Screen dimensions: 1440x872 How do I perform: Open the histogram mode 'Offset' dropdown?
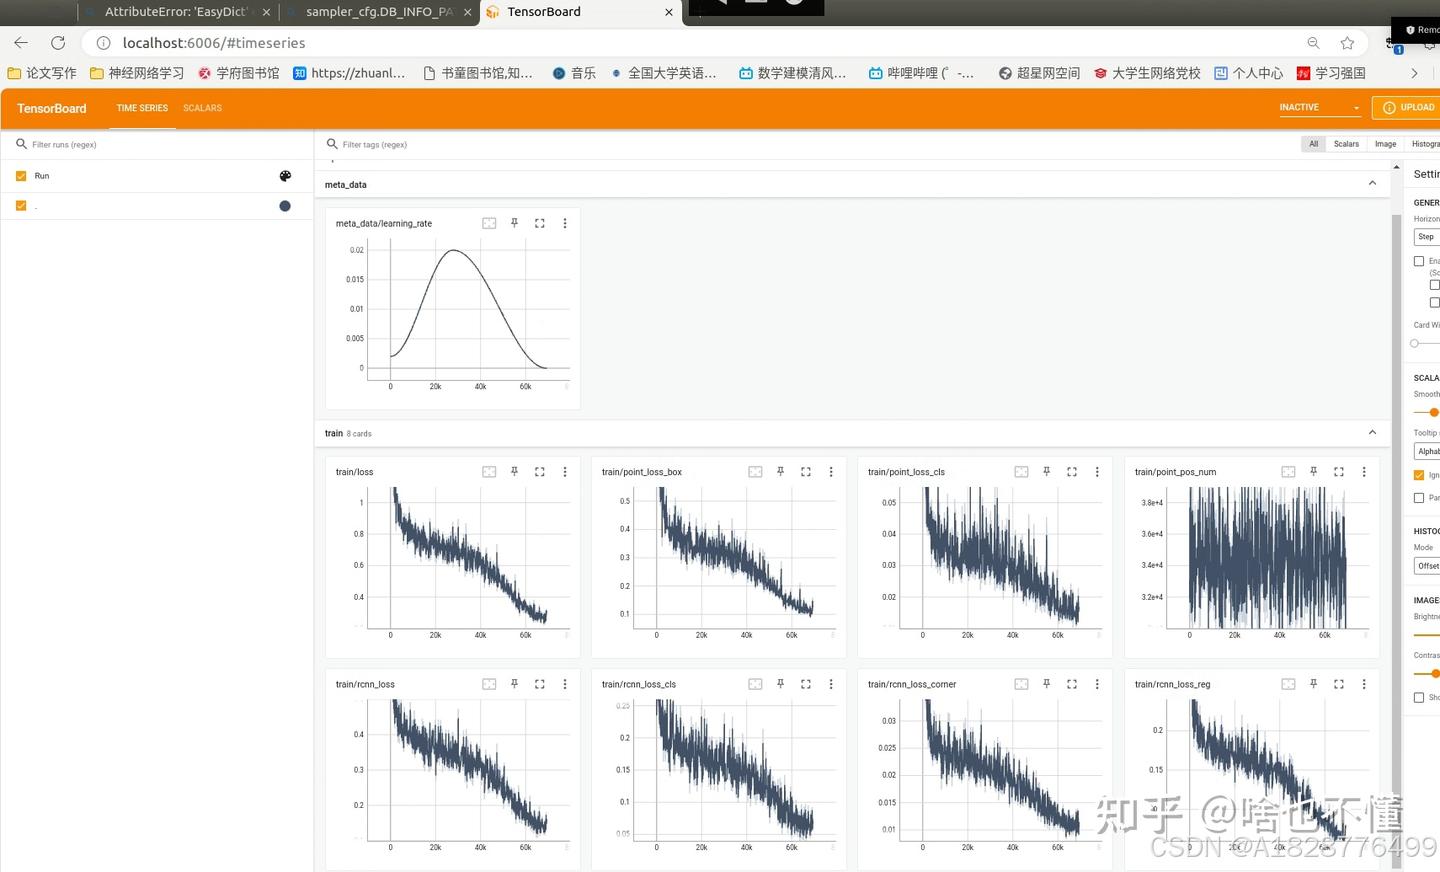tap(1427, 566)
